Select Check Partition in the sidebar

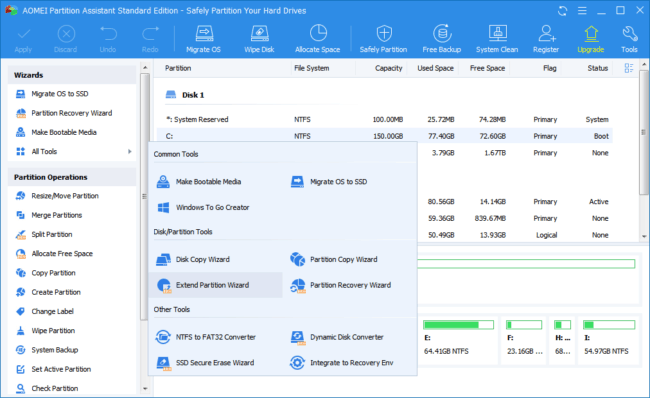pyautogui.click(x=47, y=388)
